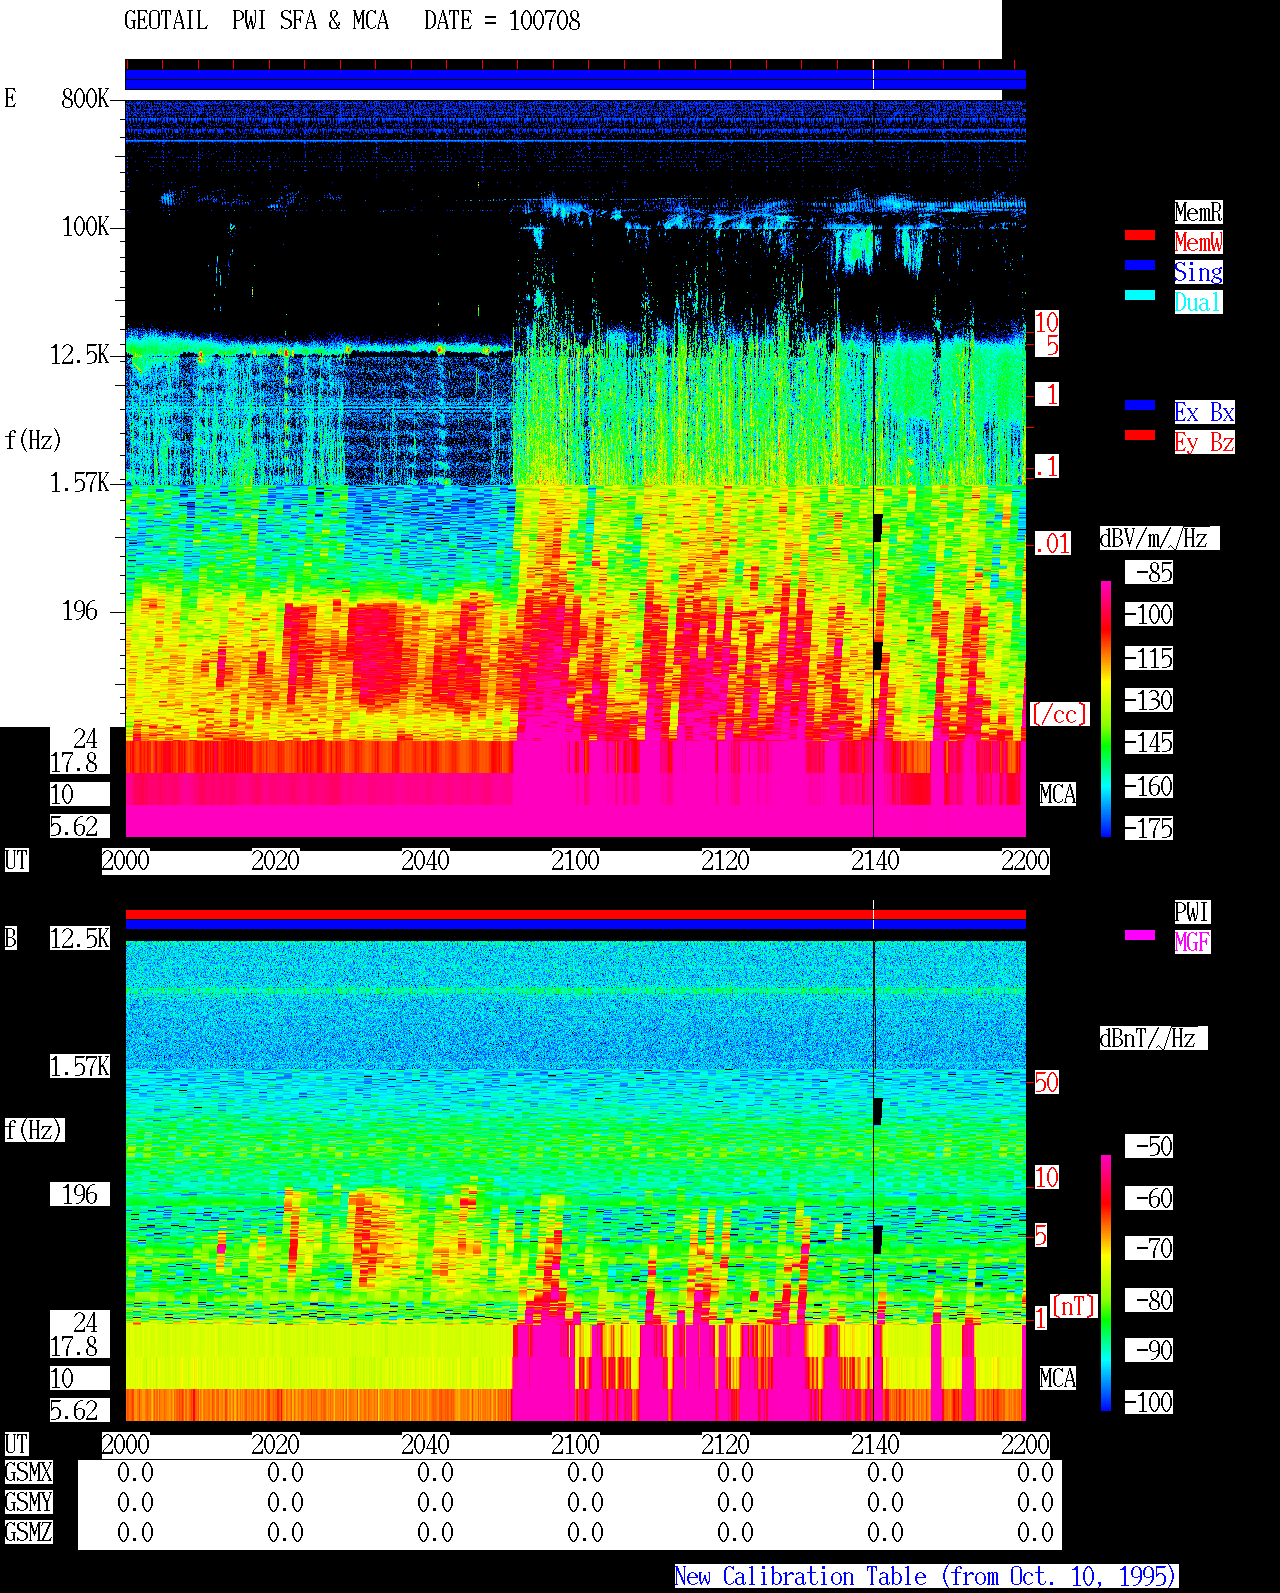Click the -175 color scale value
Viewport: 1280px width, 1593px height.
1150,829
